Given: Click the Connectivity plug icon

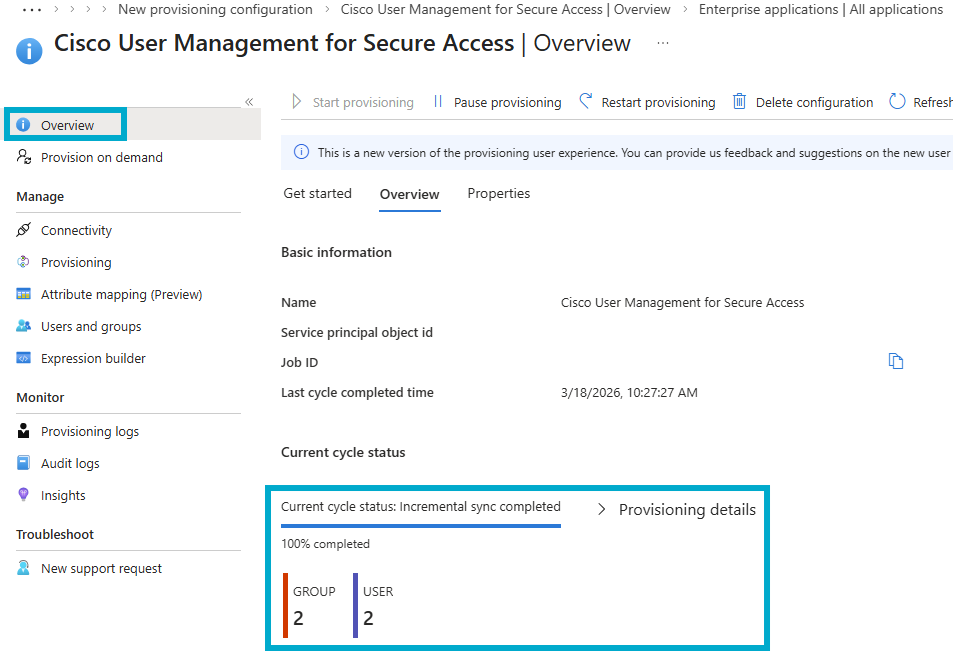Looking at the screenshot, I should (24, 230).
